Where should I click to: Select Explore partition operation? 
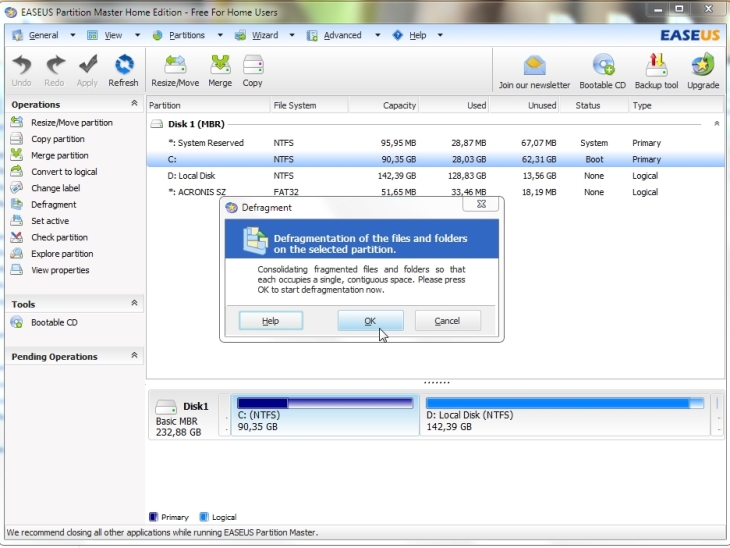pos(52,253)
